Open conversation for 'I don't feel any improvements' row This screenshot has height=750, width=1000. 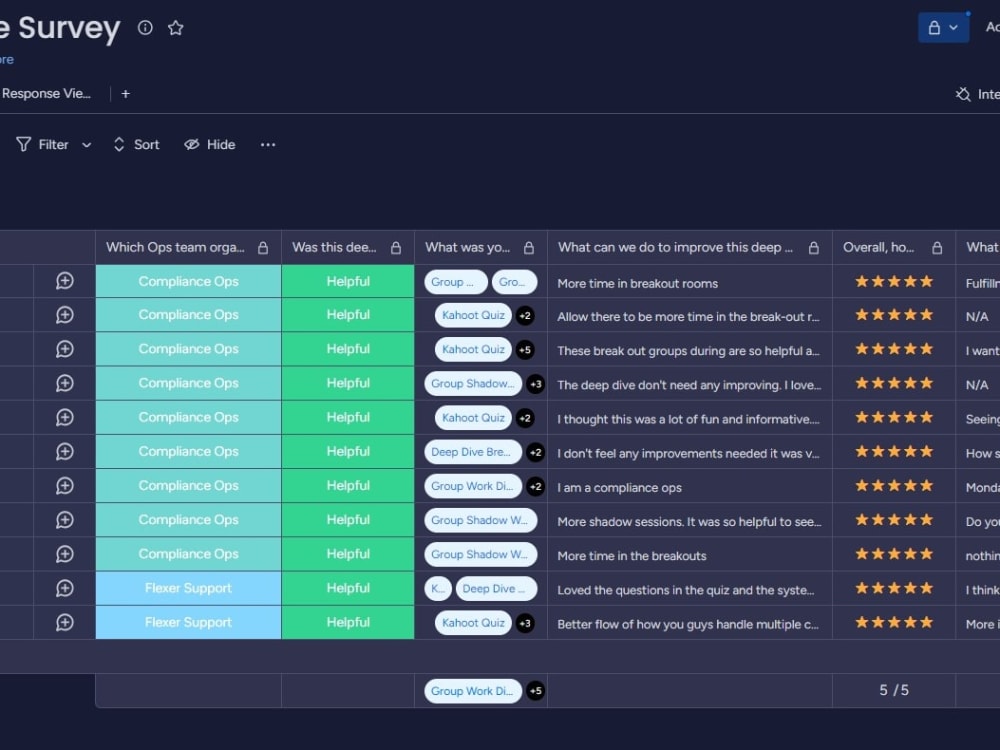[64, 452]
